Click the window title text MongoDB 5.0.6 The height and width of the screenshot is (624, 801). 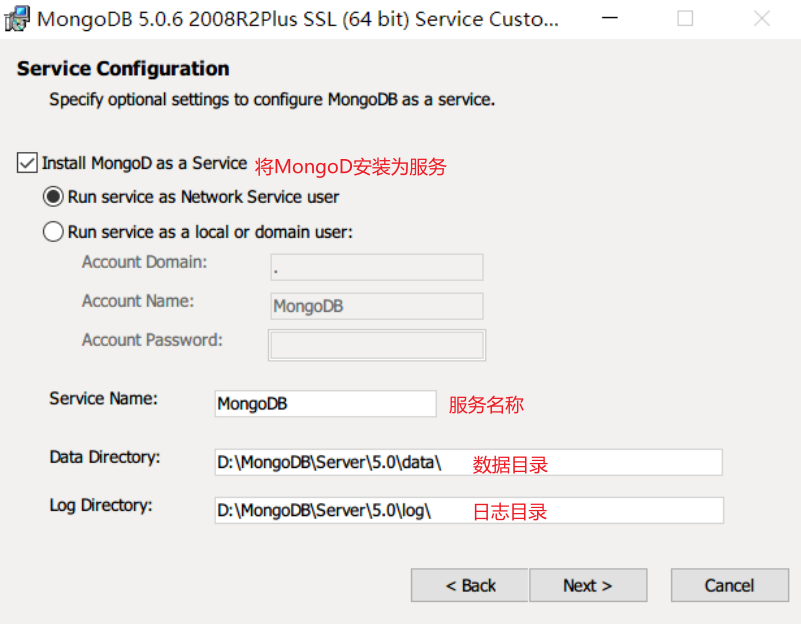coord(298,19)
